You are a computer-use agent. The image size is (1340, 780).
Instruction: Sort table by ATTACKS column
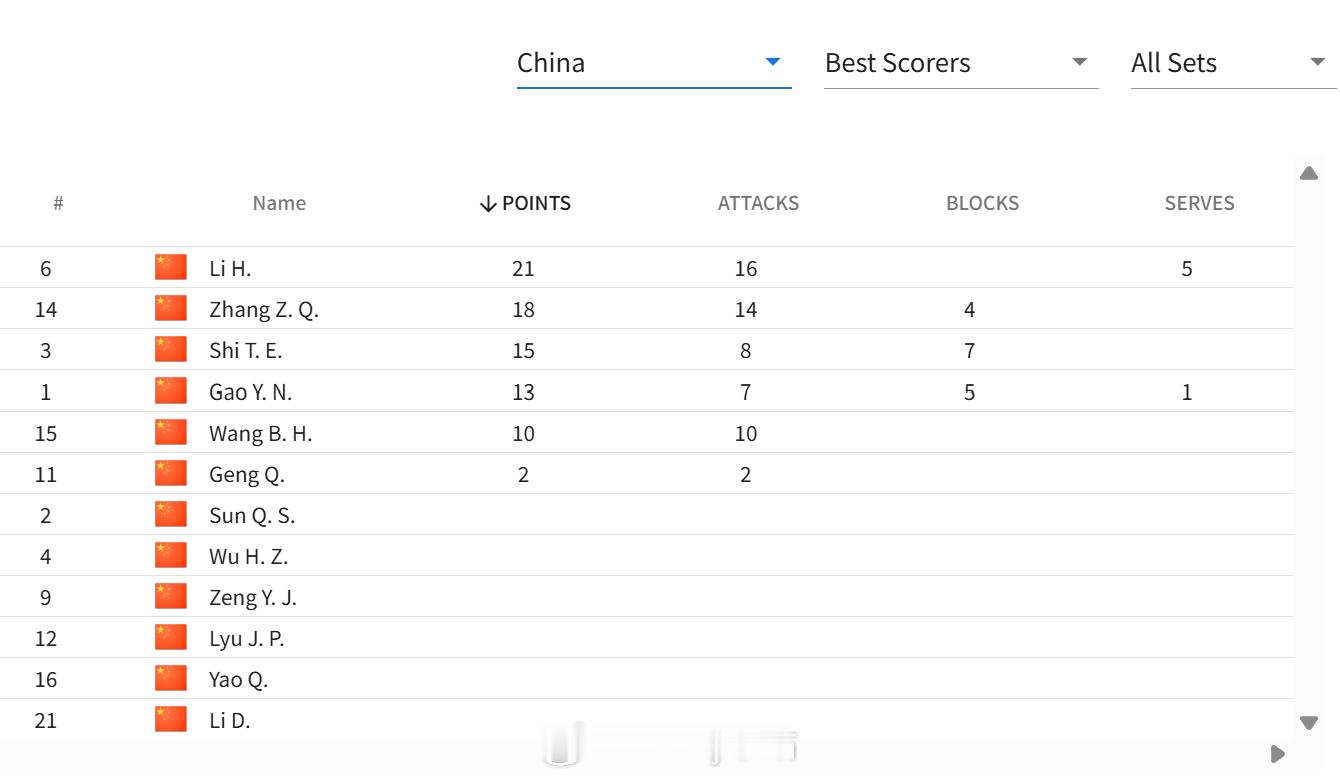(758, 203)
